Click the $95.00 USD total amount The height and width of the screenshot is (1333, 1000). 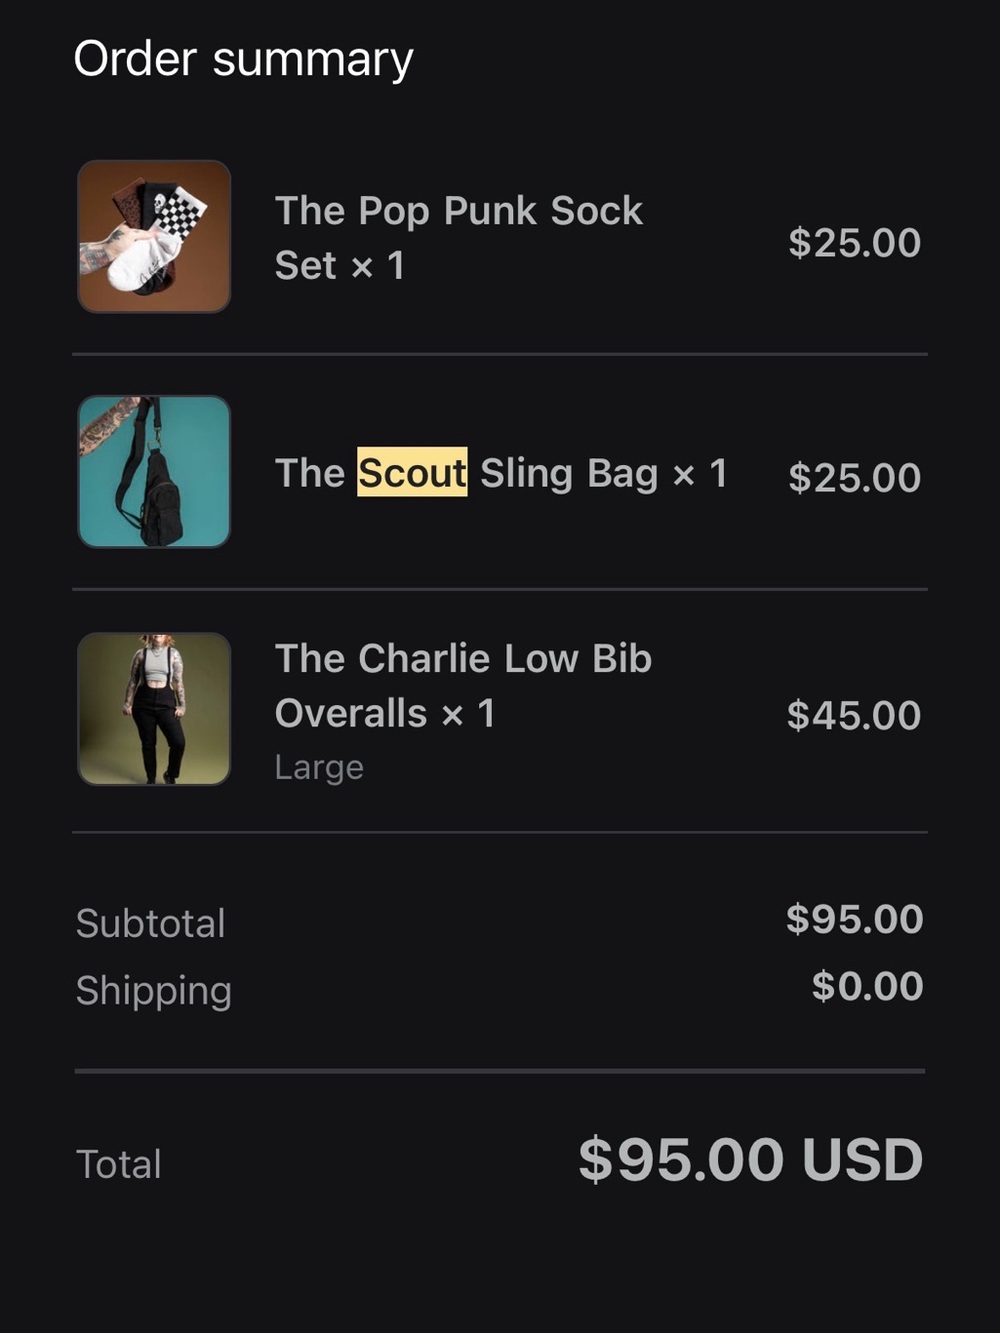click(750, 1160)
